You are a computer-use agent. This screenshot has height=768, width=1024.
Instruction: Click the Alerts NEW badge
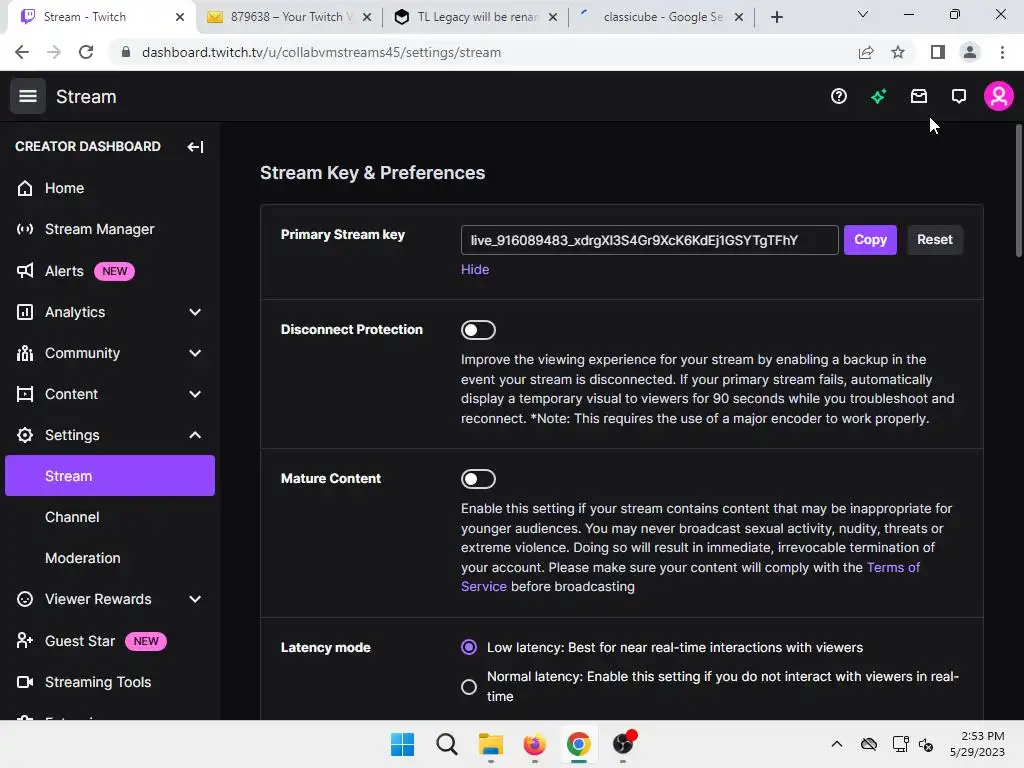(114, 271)
